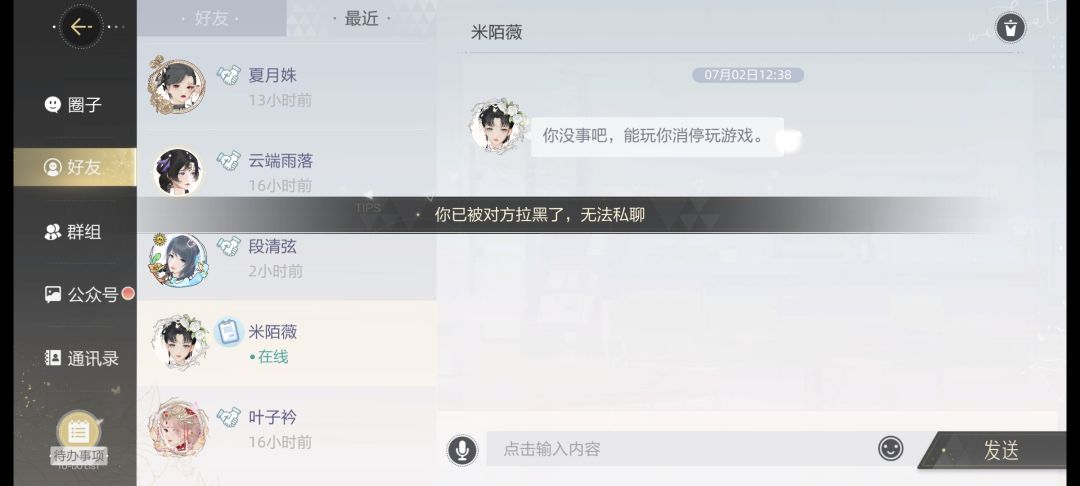This screenshot has width=1080, height=486.
Task: Click the 发送 send button
Action: coord(992,450)
